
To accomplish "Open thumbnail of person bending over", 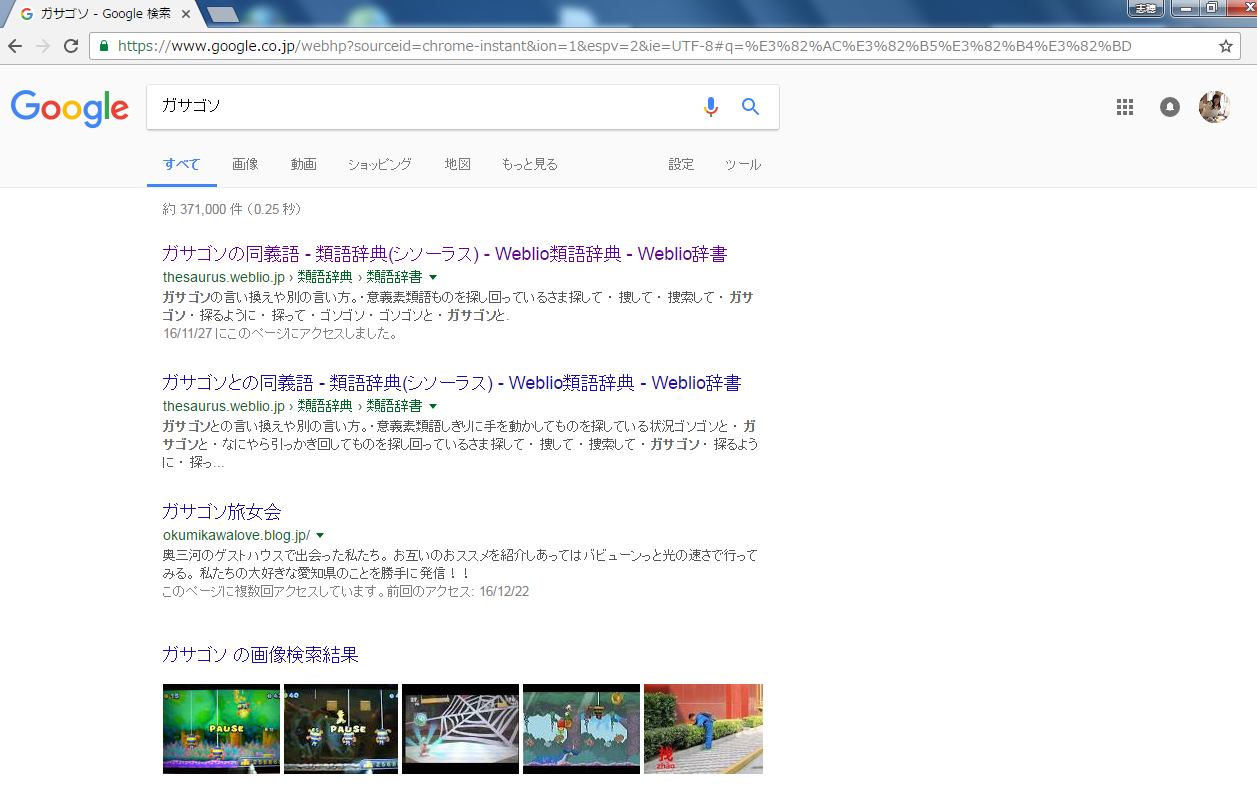I will pyautogui.click(x=703, y=729).
